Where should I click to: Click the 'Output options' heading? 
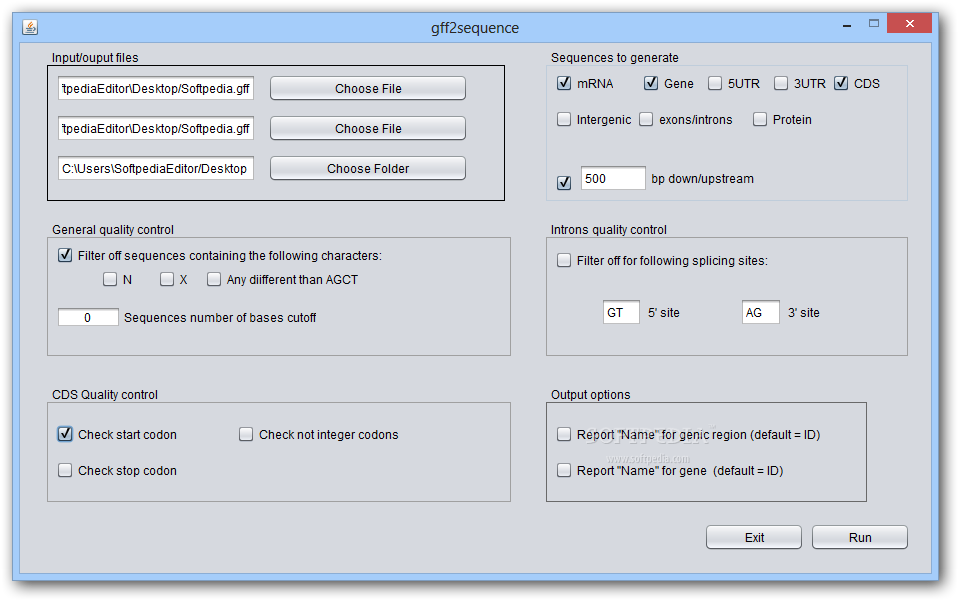click(590, 394)
